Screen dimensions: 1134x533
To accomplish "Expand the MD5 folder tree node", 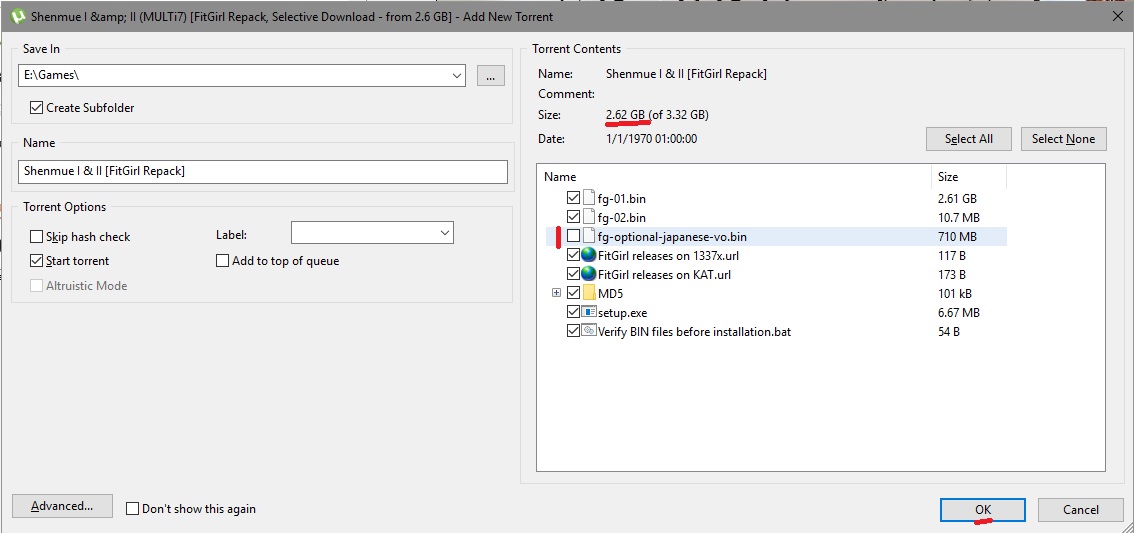I will point(556,293).
